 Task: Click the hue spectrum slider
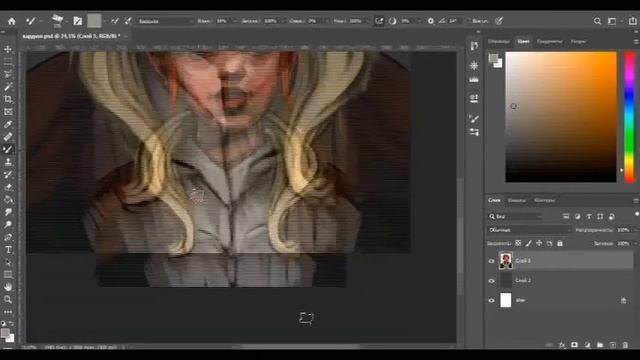click(630, 117)
